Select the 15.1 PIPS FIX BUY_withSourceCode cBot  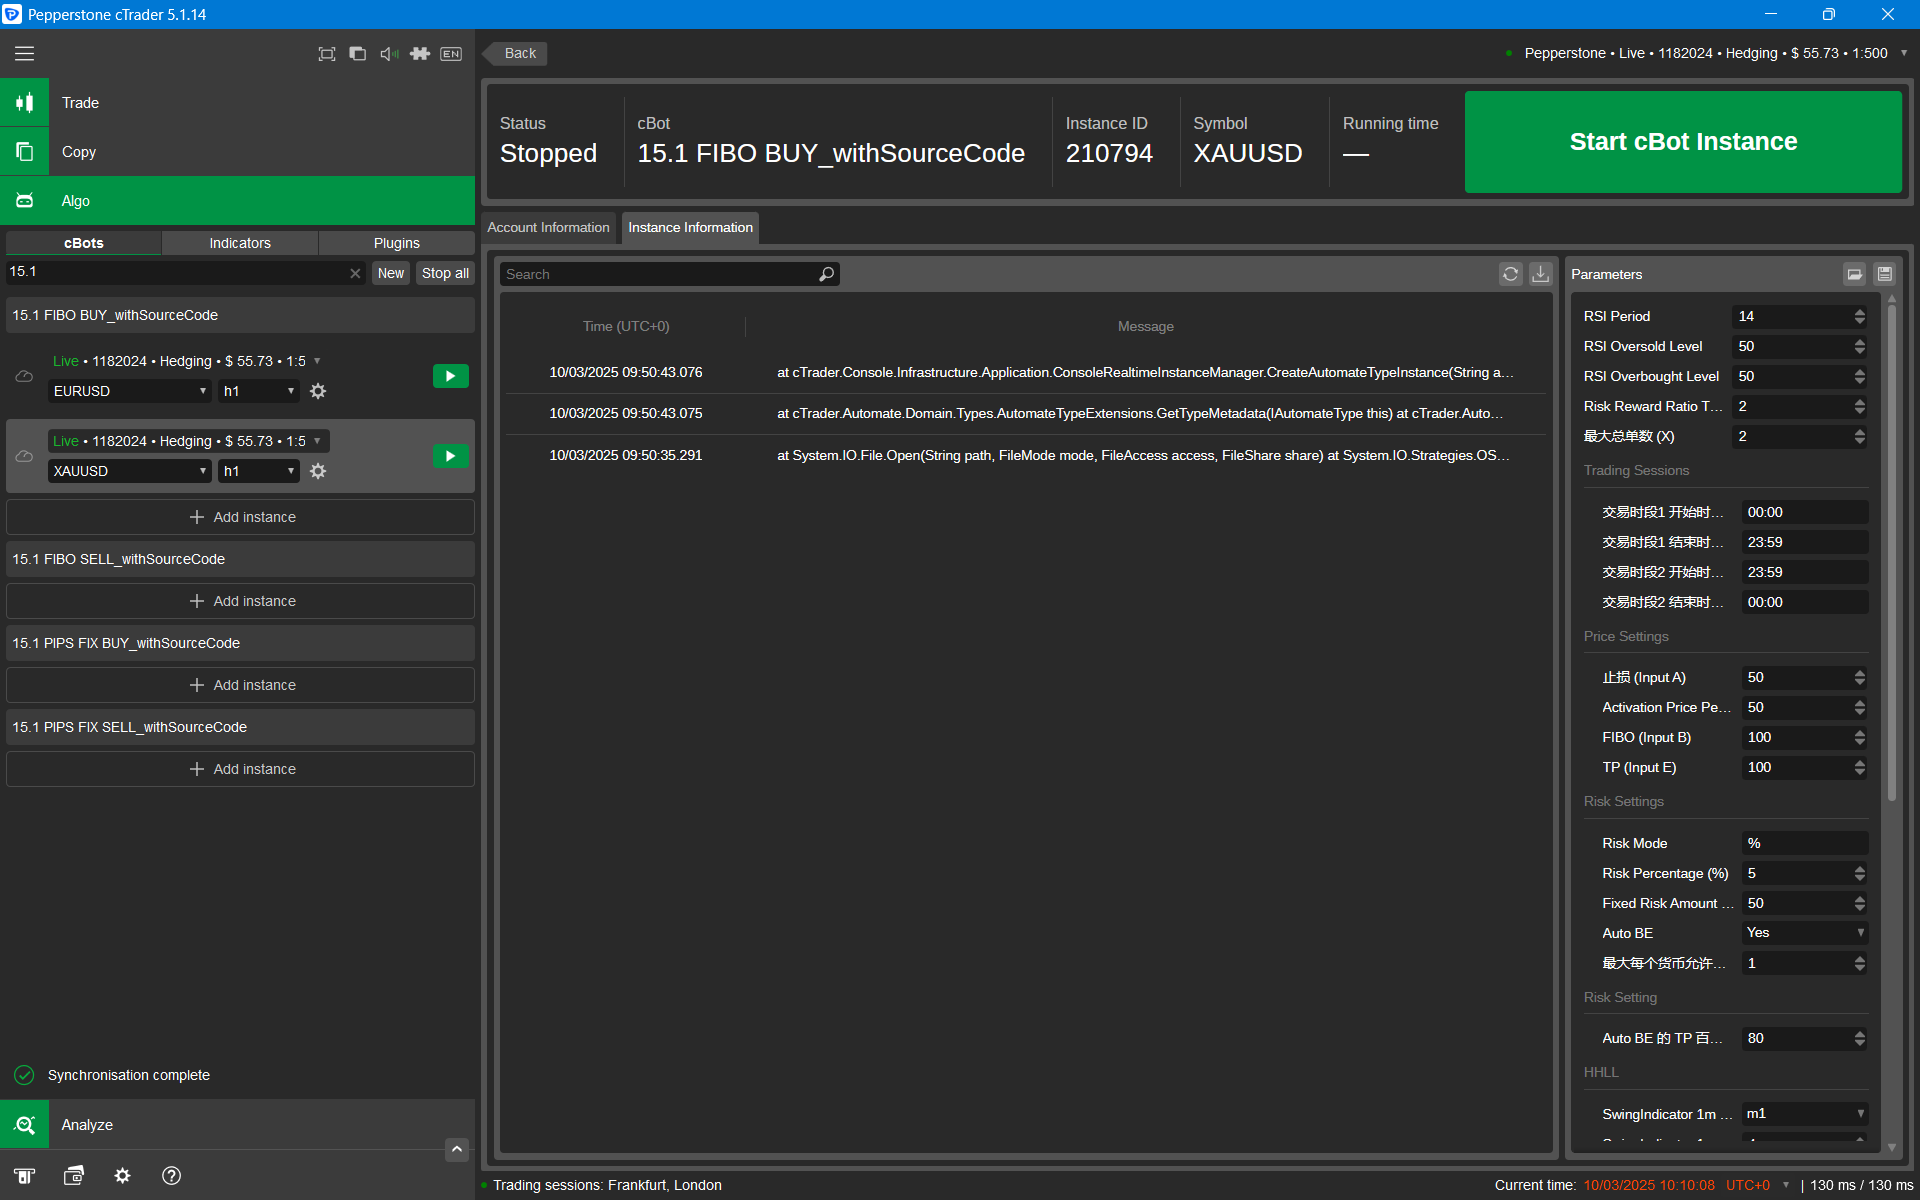click(x=240, y=643)
